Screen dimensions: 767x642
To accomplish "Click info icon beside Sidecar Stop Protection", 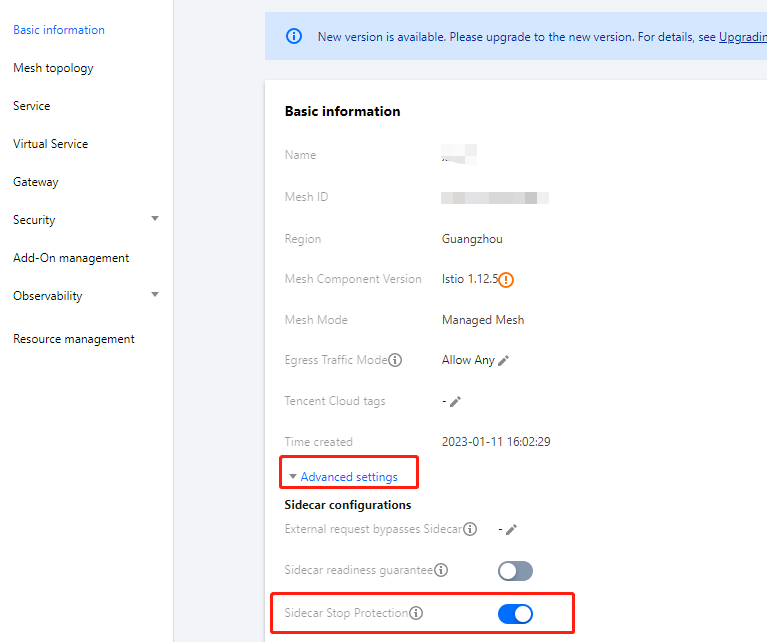I will (416, 613).
